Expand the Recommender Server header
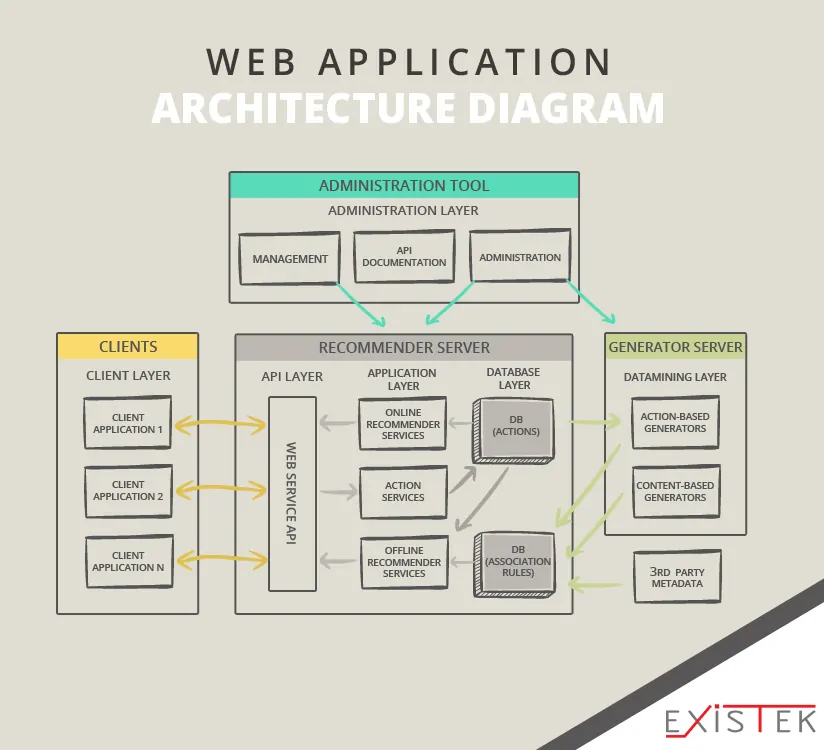The image size is (824, 750). pos(403,347)
